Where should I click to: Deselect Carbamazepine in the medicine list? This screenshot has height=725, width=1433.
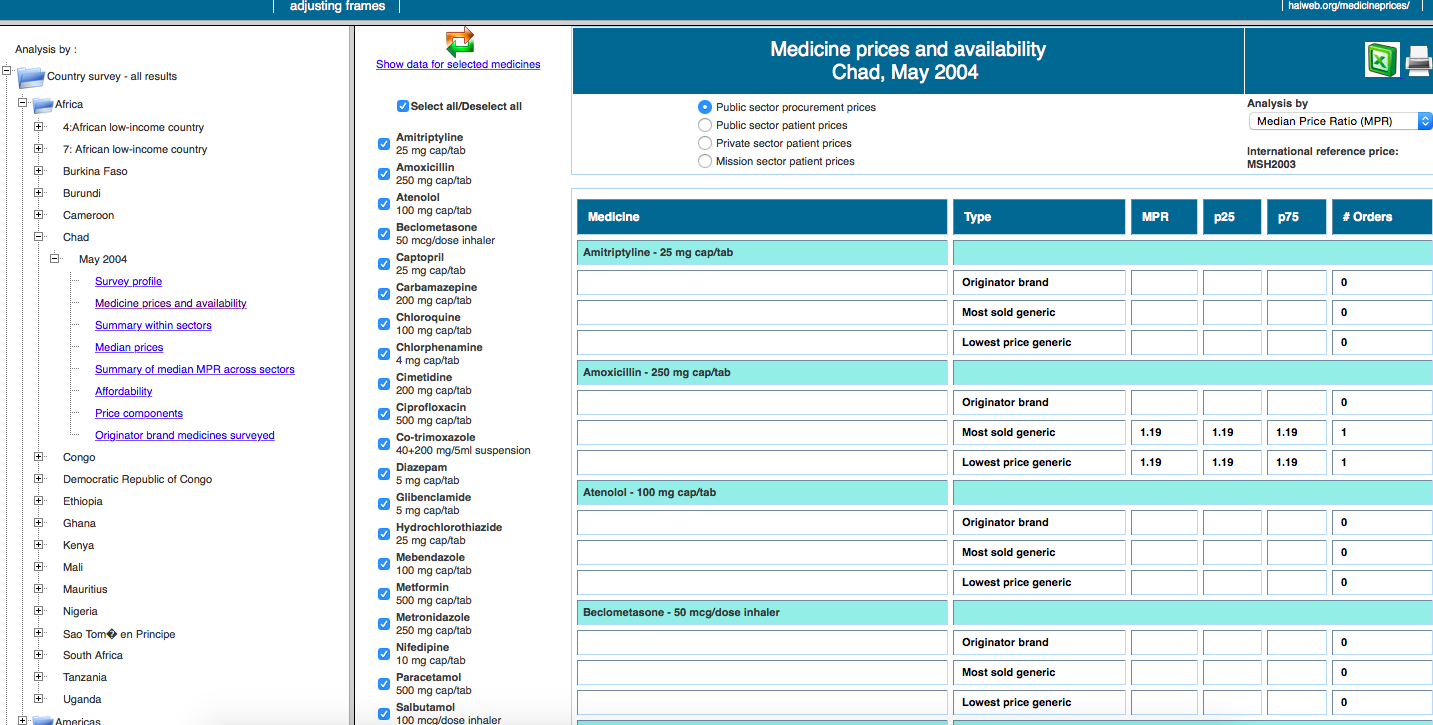(384, 294)
